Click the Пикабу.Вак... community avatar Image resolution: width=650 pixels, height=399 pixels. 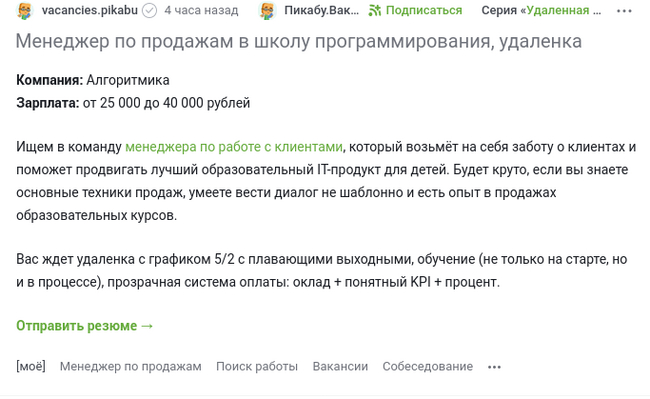(267, 10)
